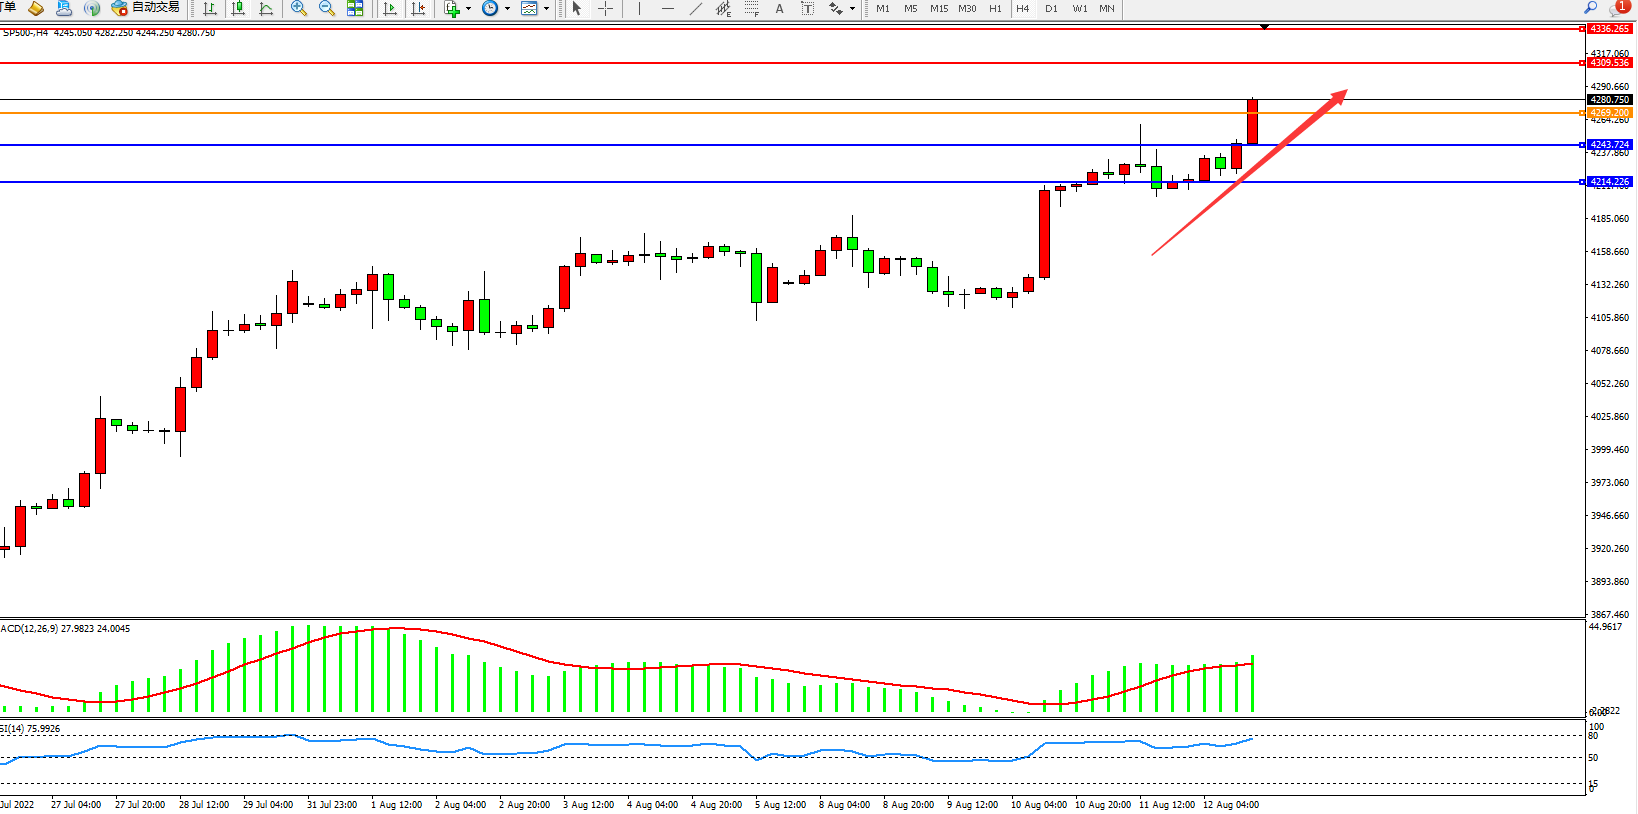1638x814 pixels.
Task: Expand the Indicators list dropdown arrow
Action: [468, 9]
